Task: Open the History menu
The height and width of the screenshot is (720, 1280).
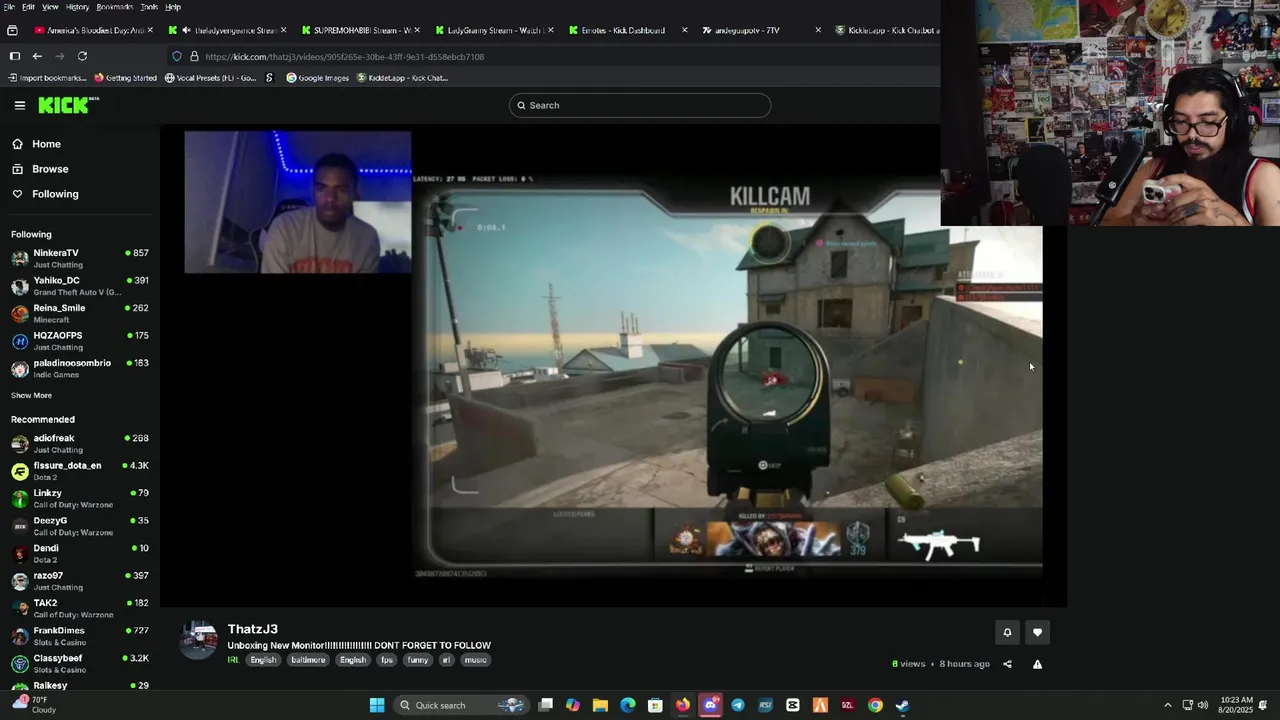Action: pos(77,7)
